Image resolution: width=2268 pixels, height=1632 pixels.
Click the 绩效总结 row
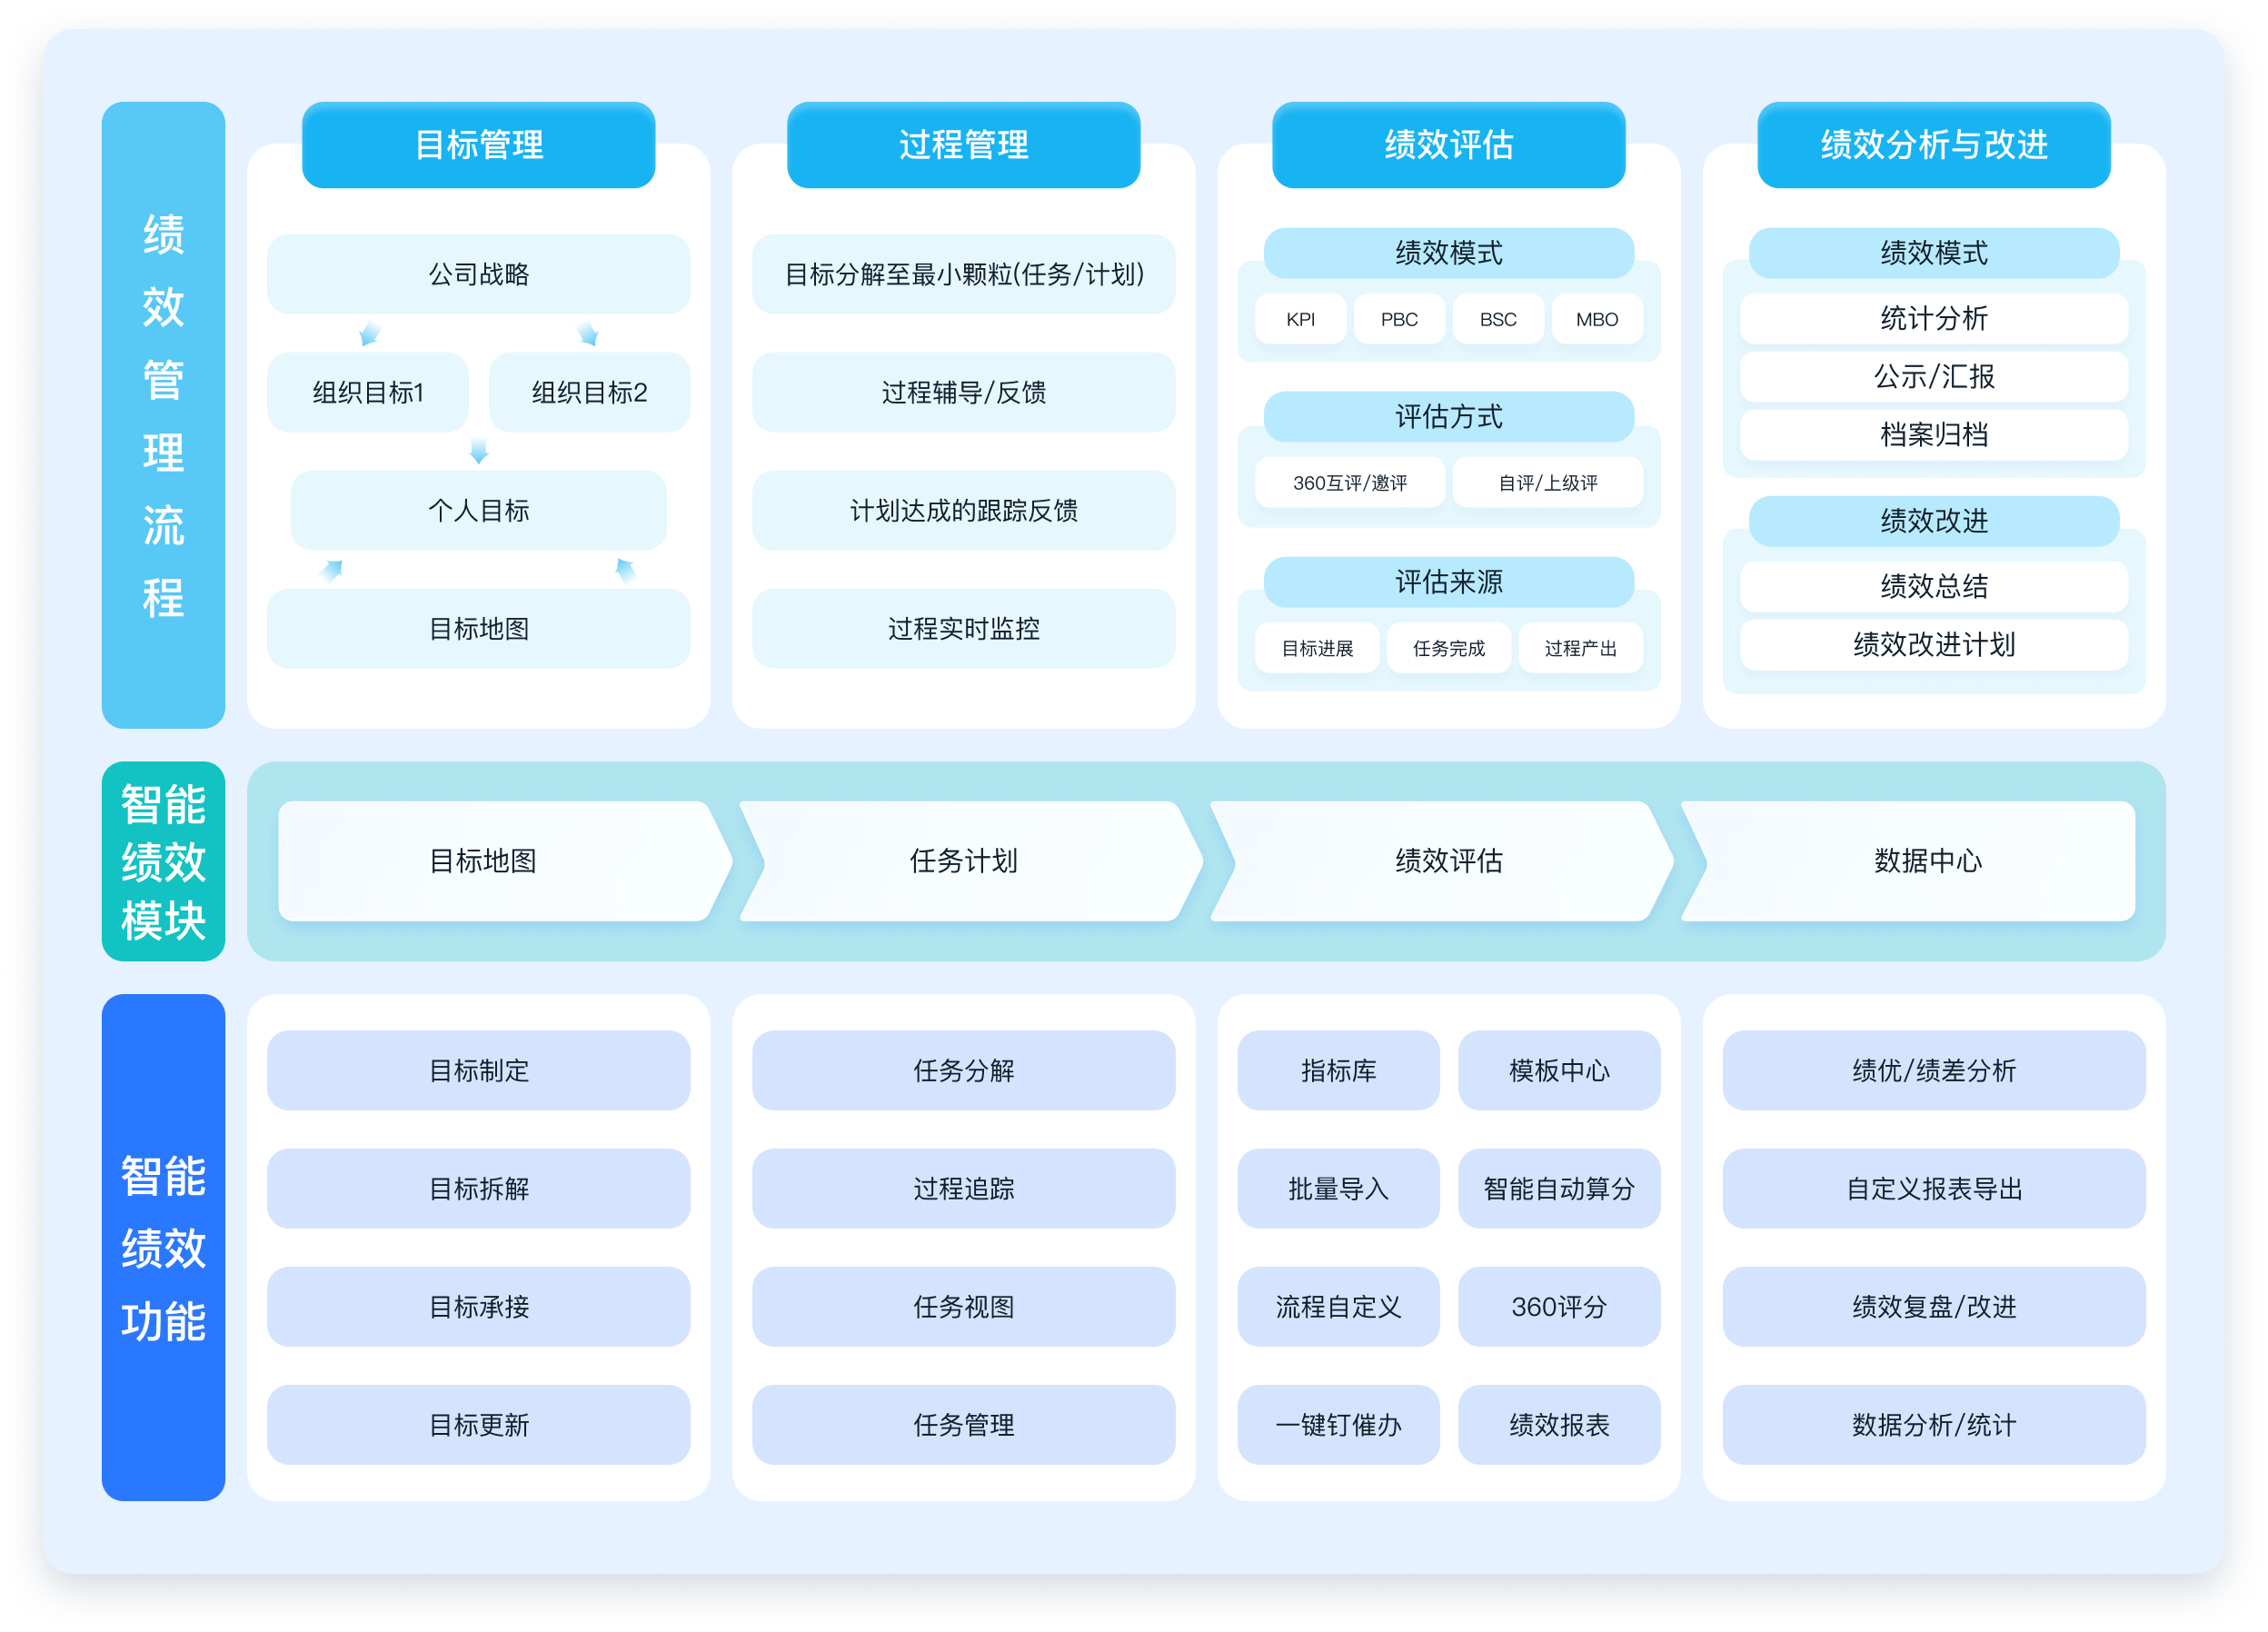(x=1933, y=587)
